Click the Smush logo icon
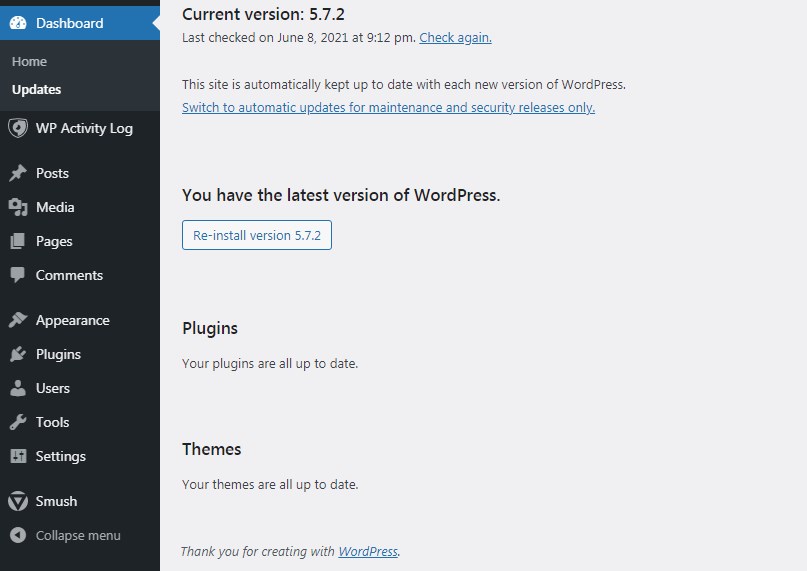The image size is (807, 571). click(x=18, y=501)
